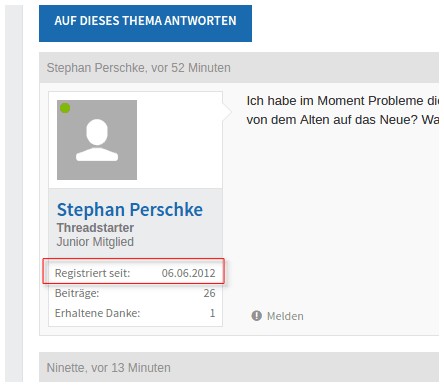Image resolution: width=444 pixels, height=387 pixels.
Task: Click the exclamation report icon
Action: click(x=256, y=316)
